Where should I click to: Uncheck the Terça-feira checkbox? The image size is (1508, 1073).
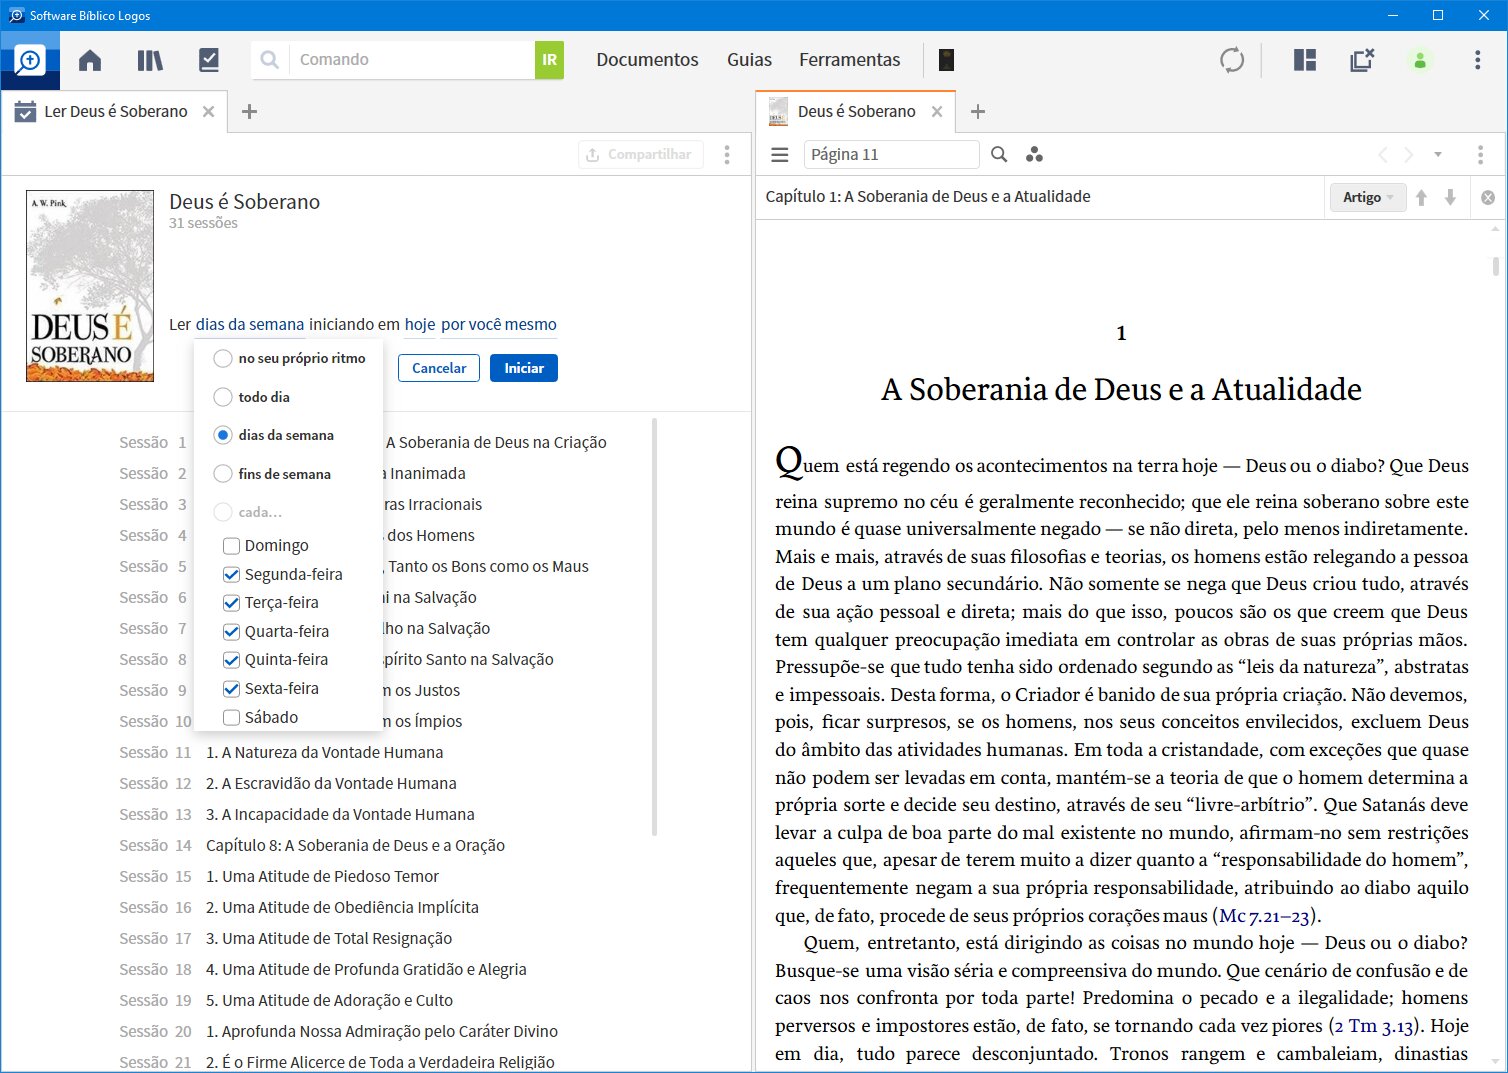pos(231,603)
